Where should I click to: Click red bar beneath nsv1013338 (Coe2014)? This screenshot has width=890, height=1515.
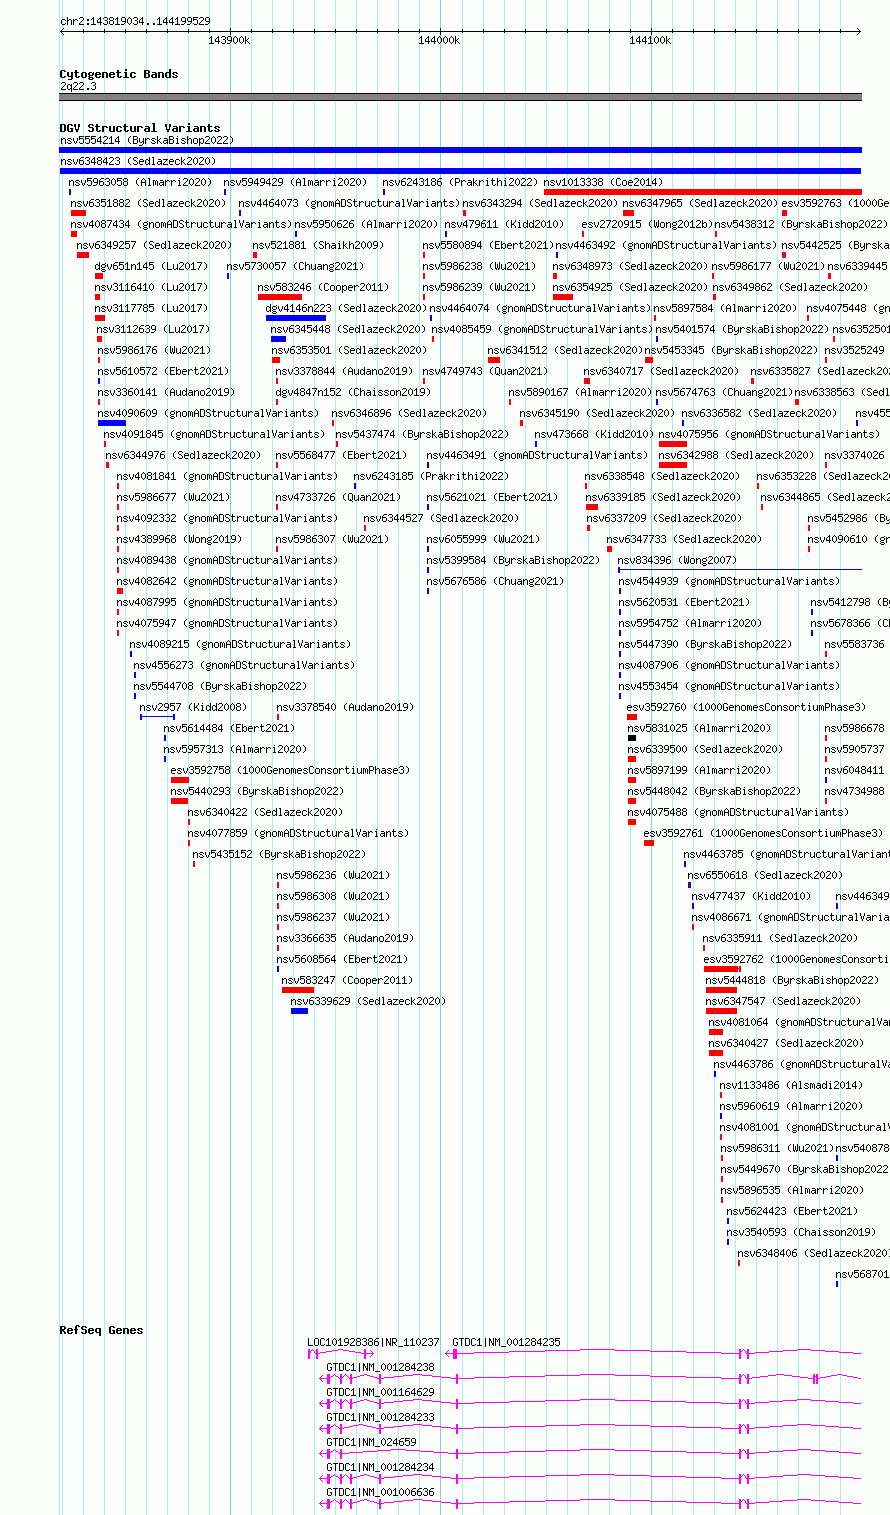click(702, 192)
